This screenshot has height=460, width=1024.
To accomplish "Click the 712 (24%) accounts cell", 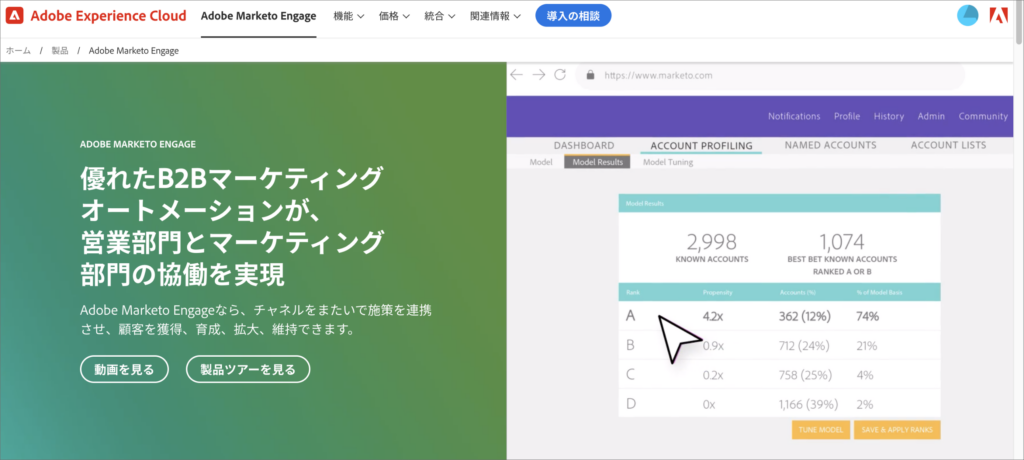I will (x=804, y=346).
